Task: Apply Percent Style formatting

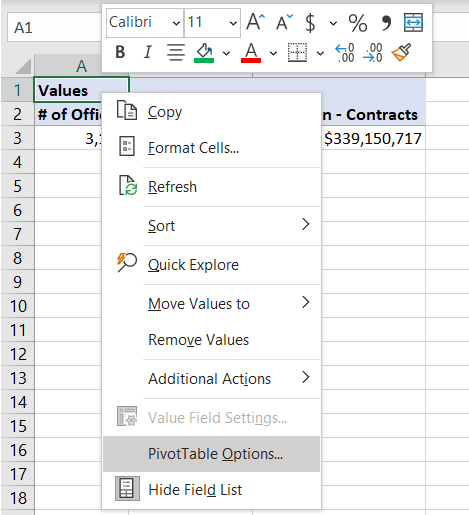Action: [x=358, y=23]
